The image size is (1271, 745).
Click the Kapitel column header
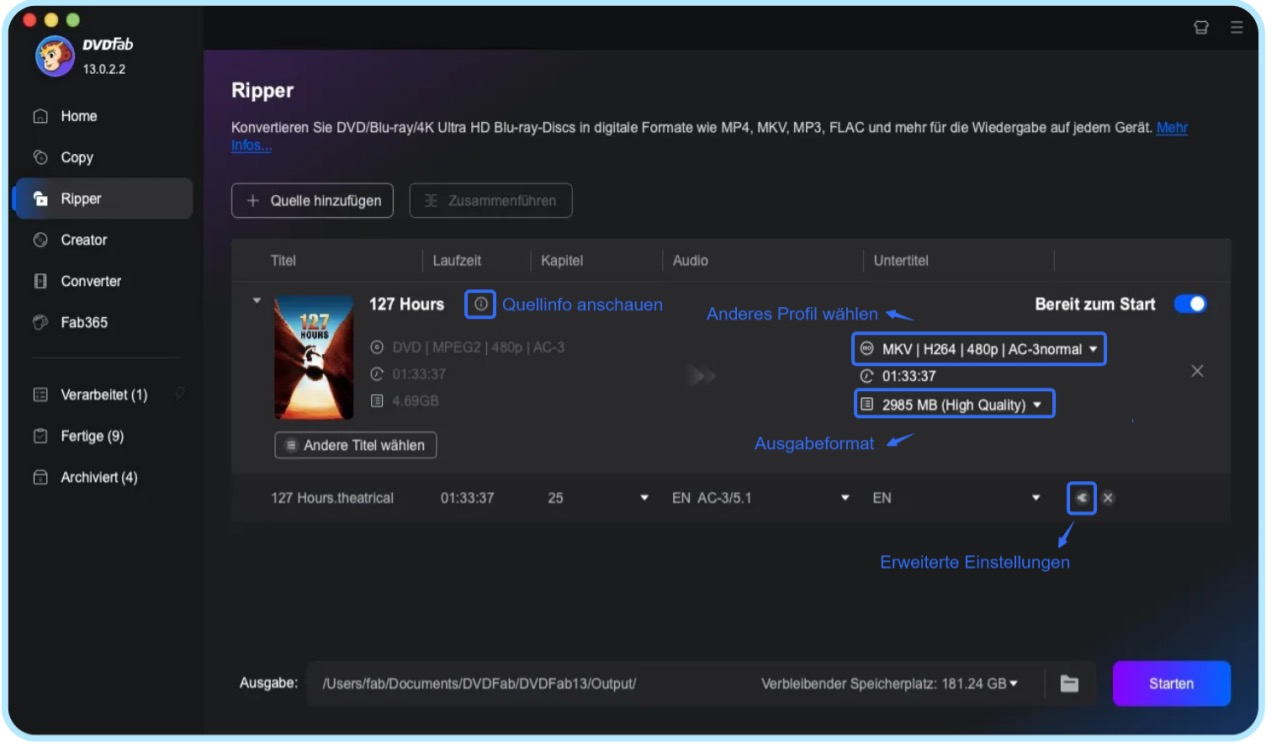[562, 260]
